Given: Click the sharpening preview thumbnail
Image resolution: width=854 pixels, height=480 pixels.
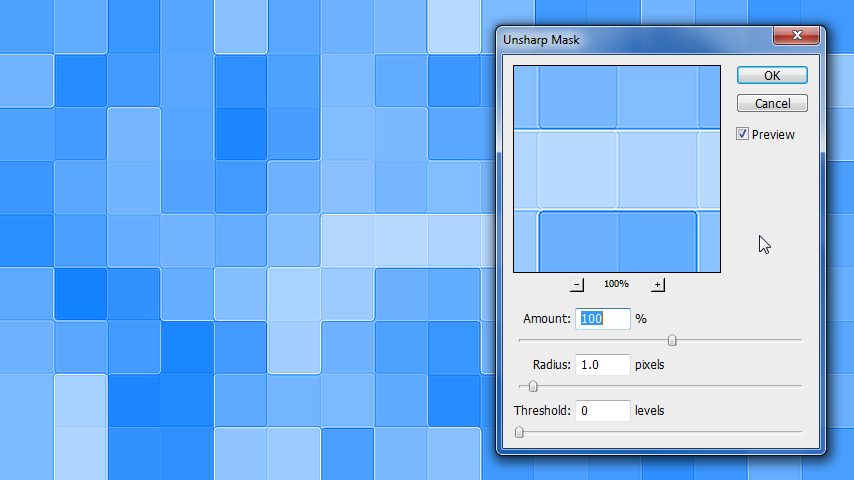Looking at the screenshot, I should point(617,169).
